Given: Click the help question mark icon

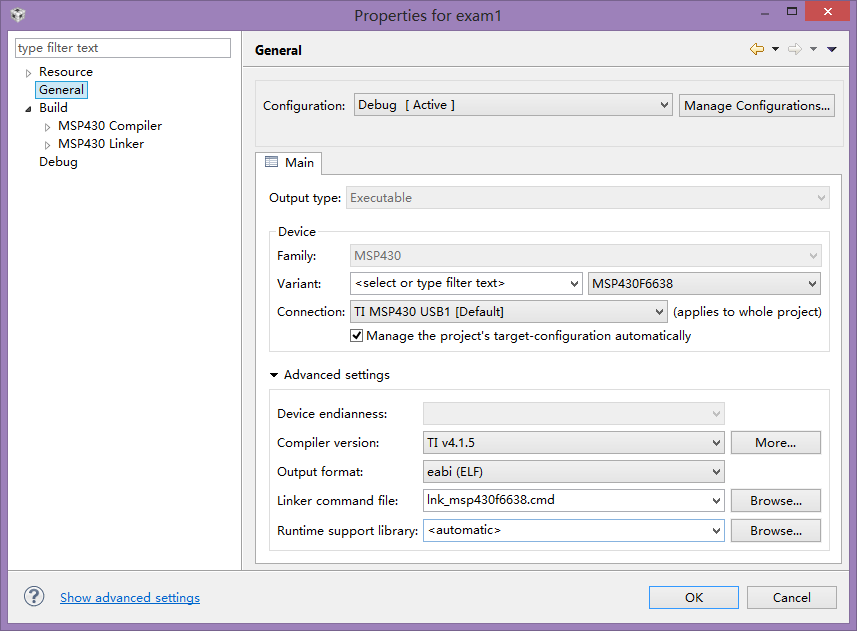Looking at the screenshot, I should [x=34, y=597].
